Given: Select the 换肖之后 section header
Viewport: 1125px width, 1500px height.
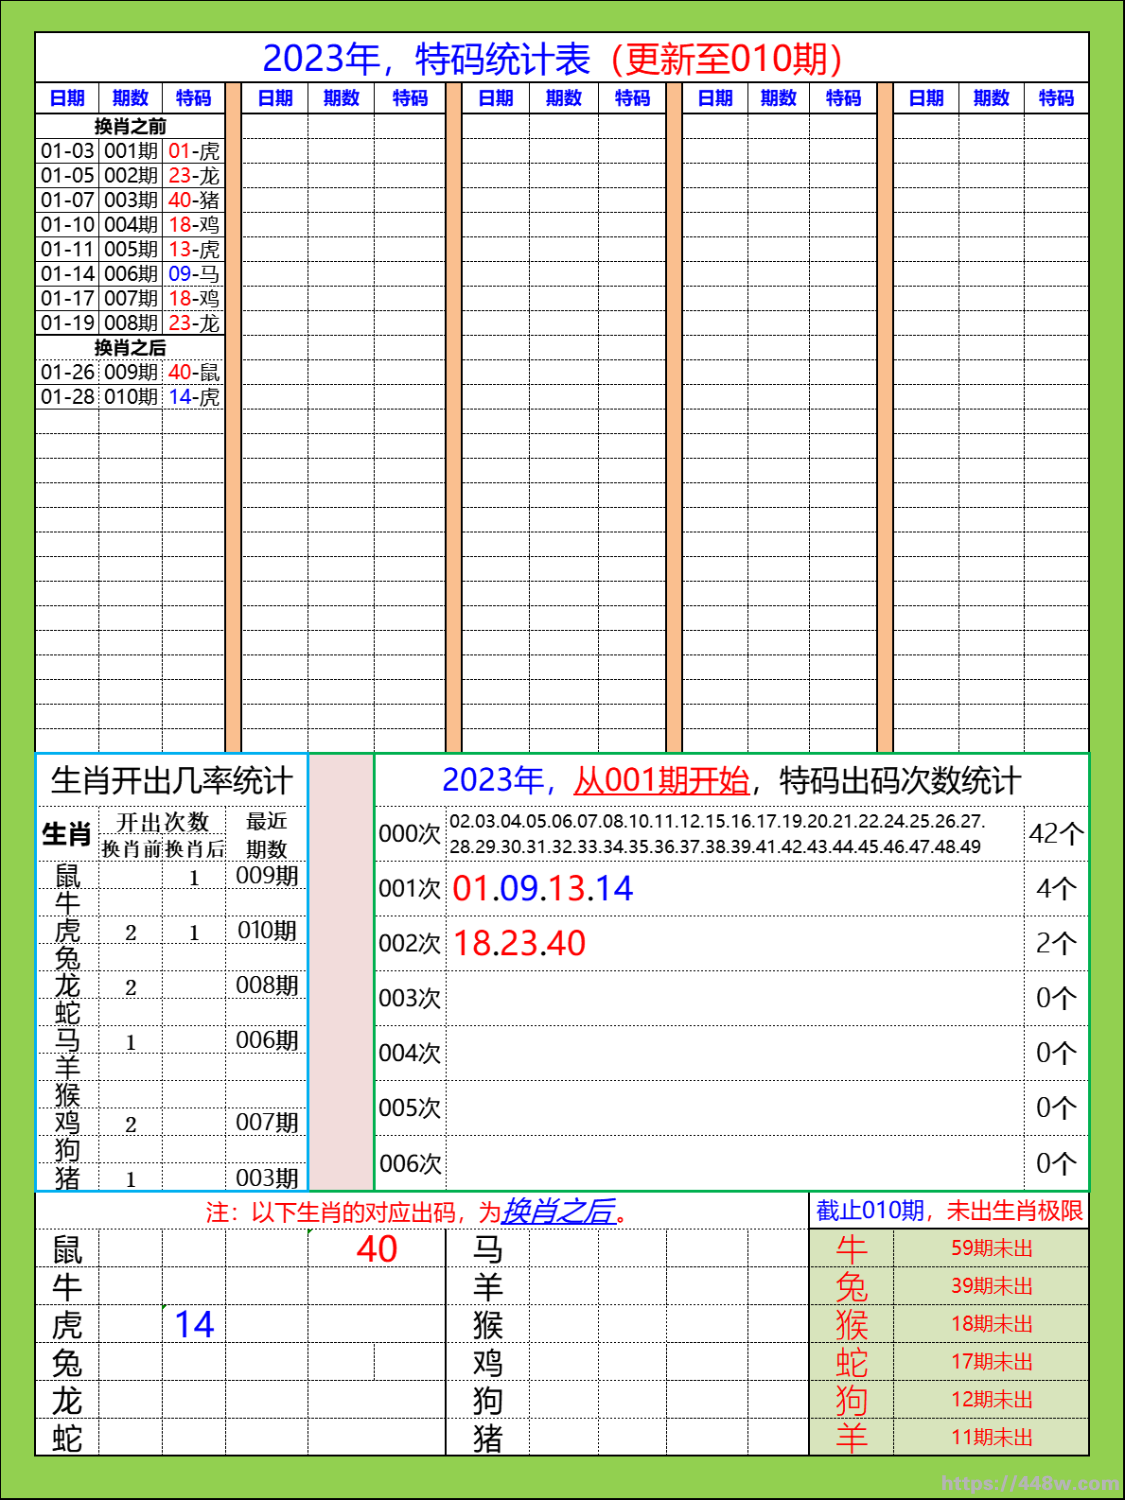Looking at the screenshot, I should pyautogui.click(x=132, y=348).
